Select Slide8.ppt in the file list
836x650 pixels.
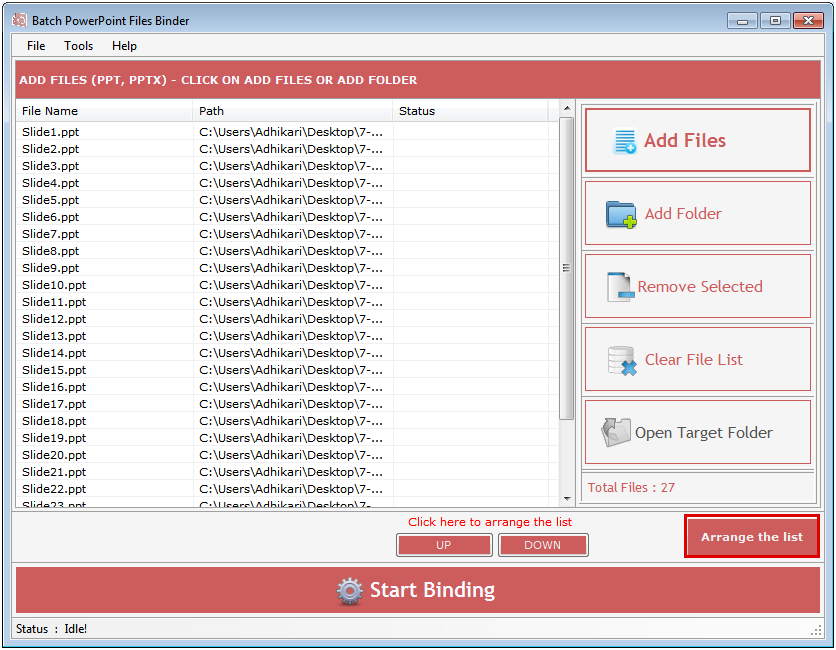(51, 251)
